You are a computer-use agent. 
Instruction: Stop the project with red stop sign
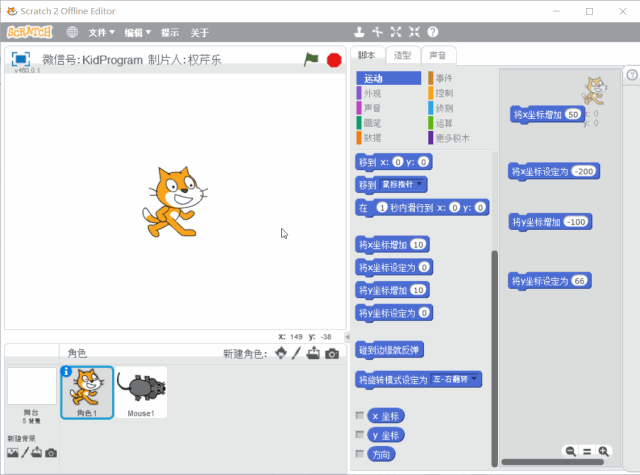[334, 60]
